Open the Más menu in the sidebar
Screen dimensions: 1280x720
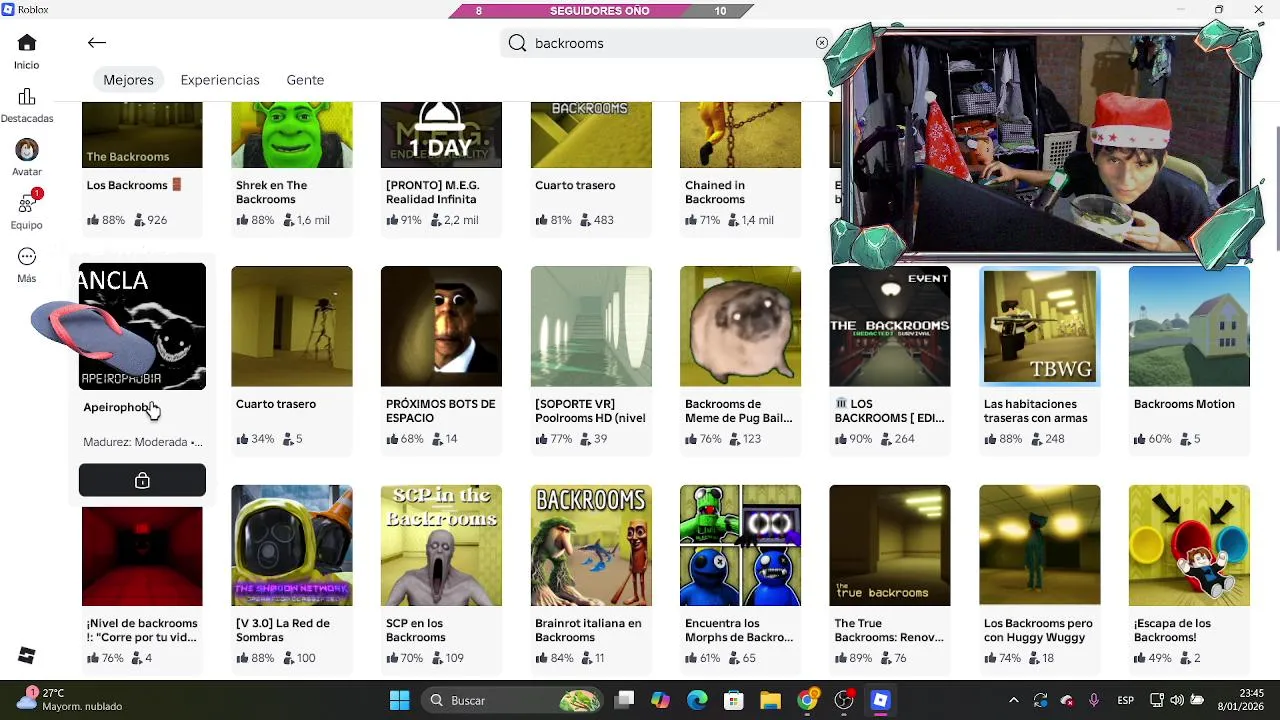pos(27,265)
